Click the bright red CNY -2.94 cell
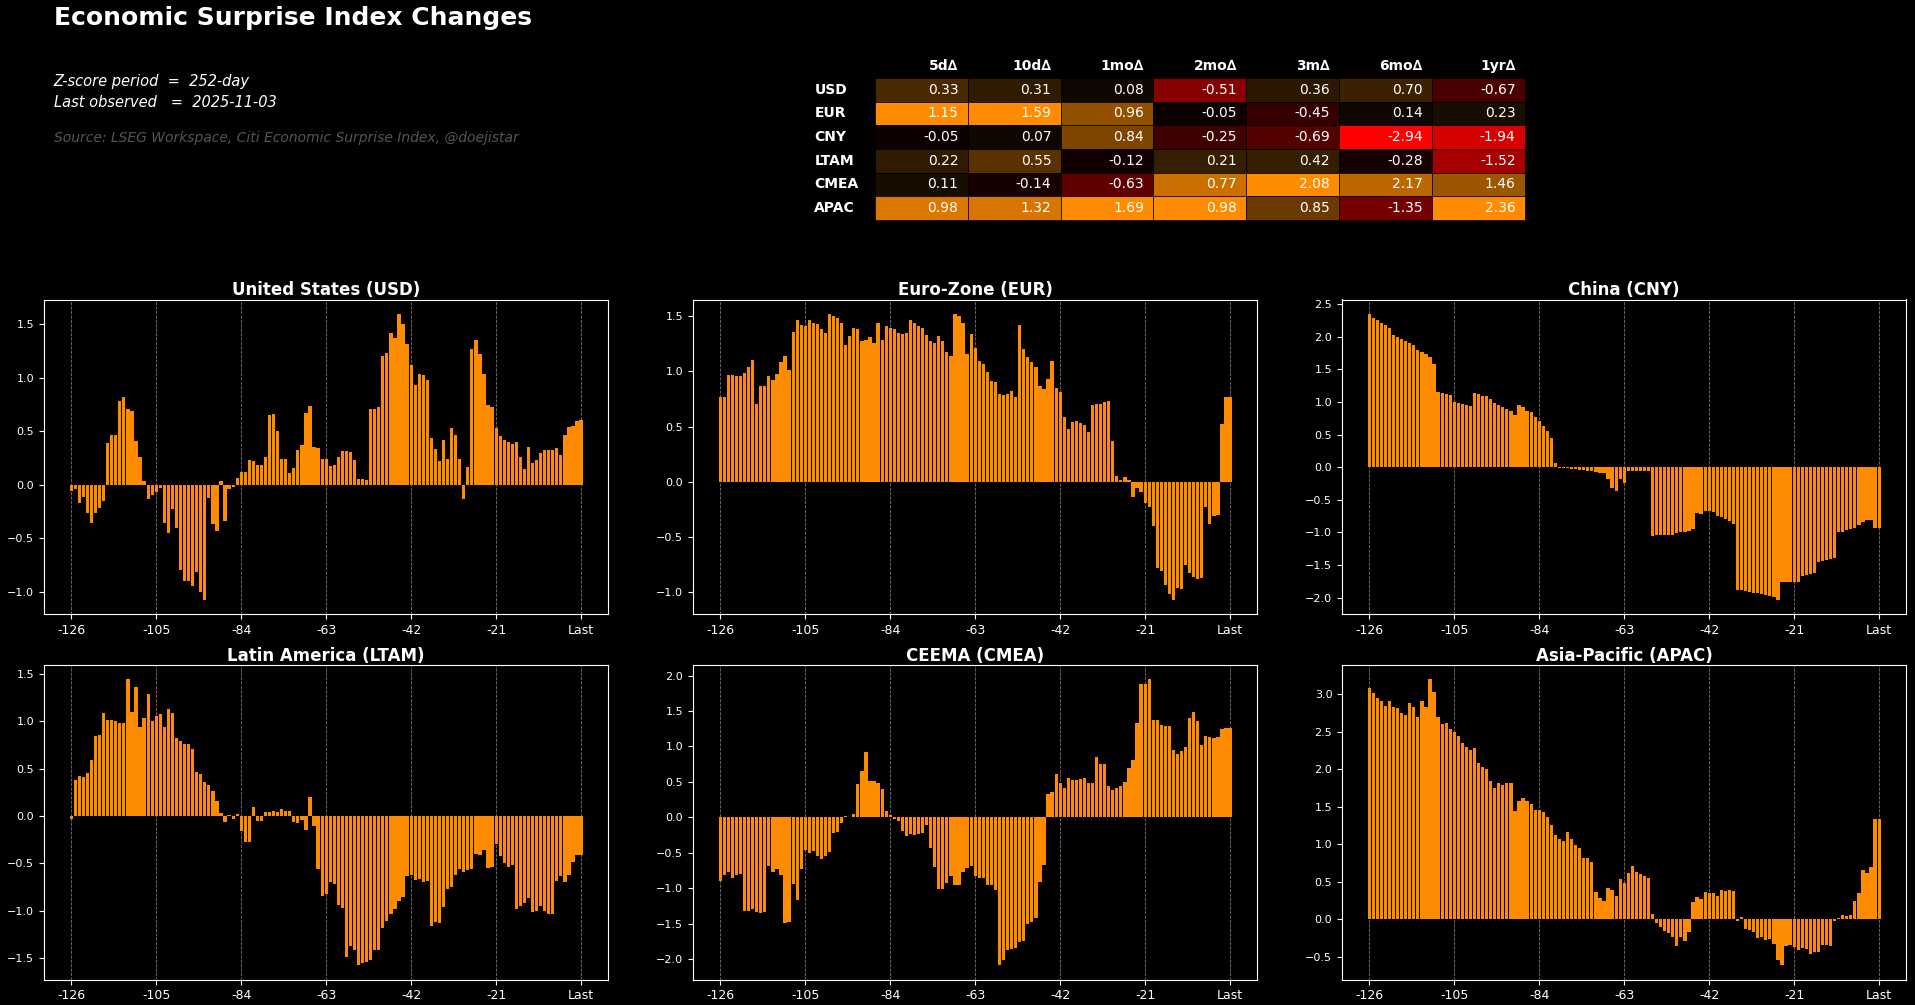 (x=1385, y=137)
